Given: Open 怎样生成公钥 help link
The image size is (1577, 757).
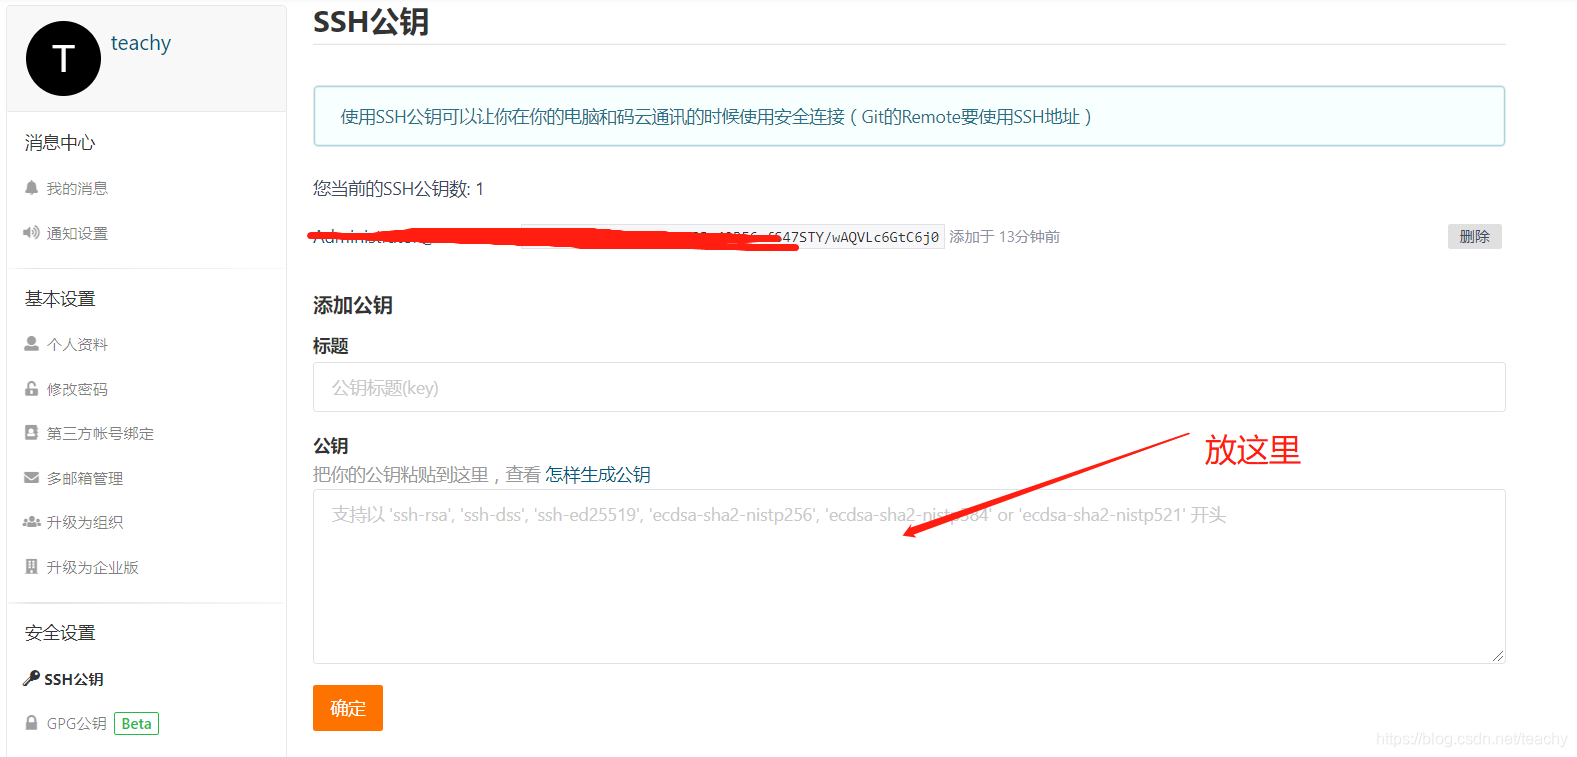Looking at the screenshot, I should (x=598, y=475).
